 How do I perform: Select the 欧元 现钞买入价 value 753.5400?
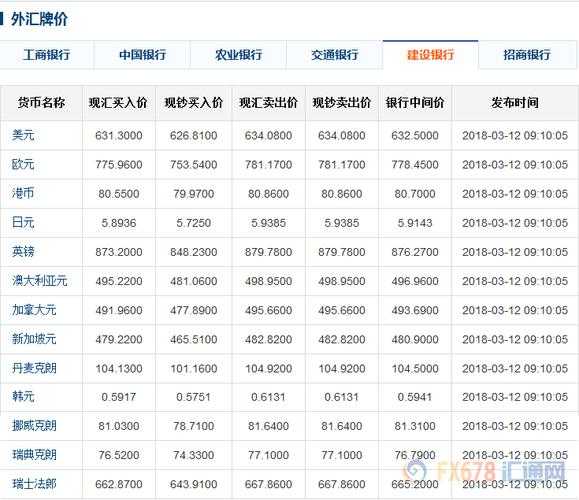tap(193, 165)
